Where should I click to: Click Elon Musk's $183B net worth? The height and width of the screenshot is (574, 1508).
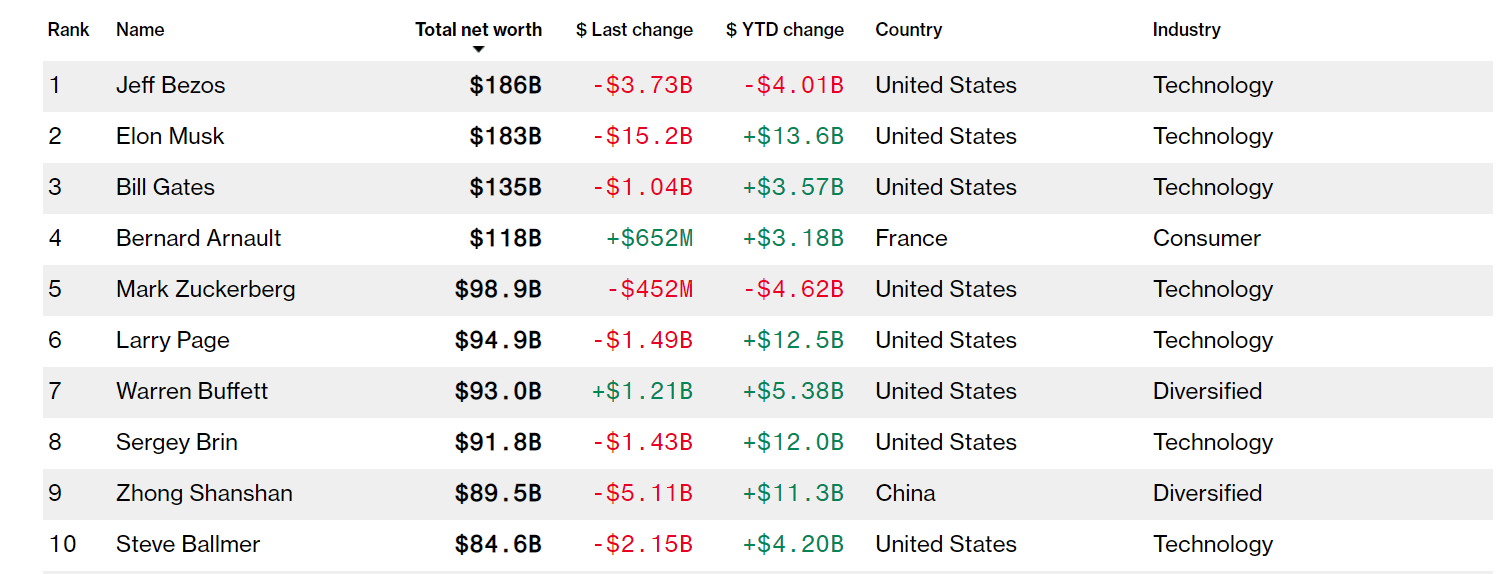click(506, 137)
